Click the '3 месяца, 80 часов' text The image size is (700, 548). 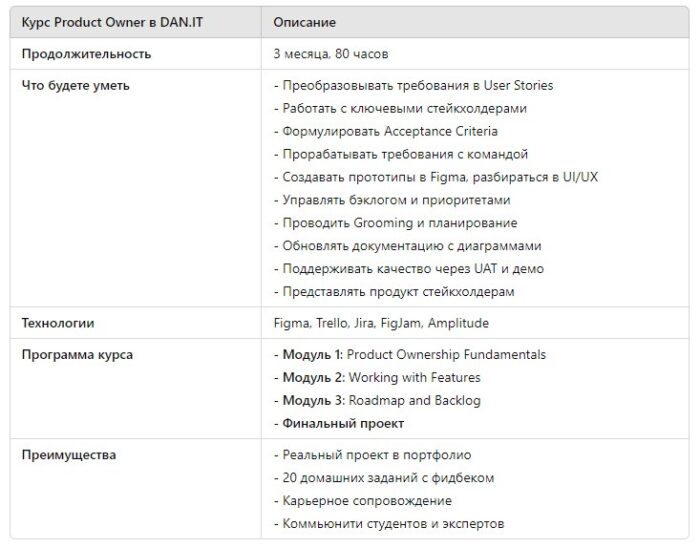pos(330,54)
